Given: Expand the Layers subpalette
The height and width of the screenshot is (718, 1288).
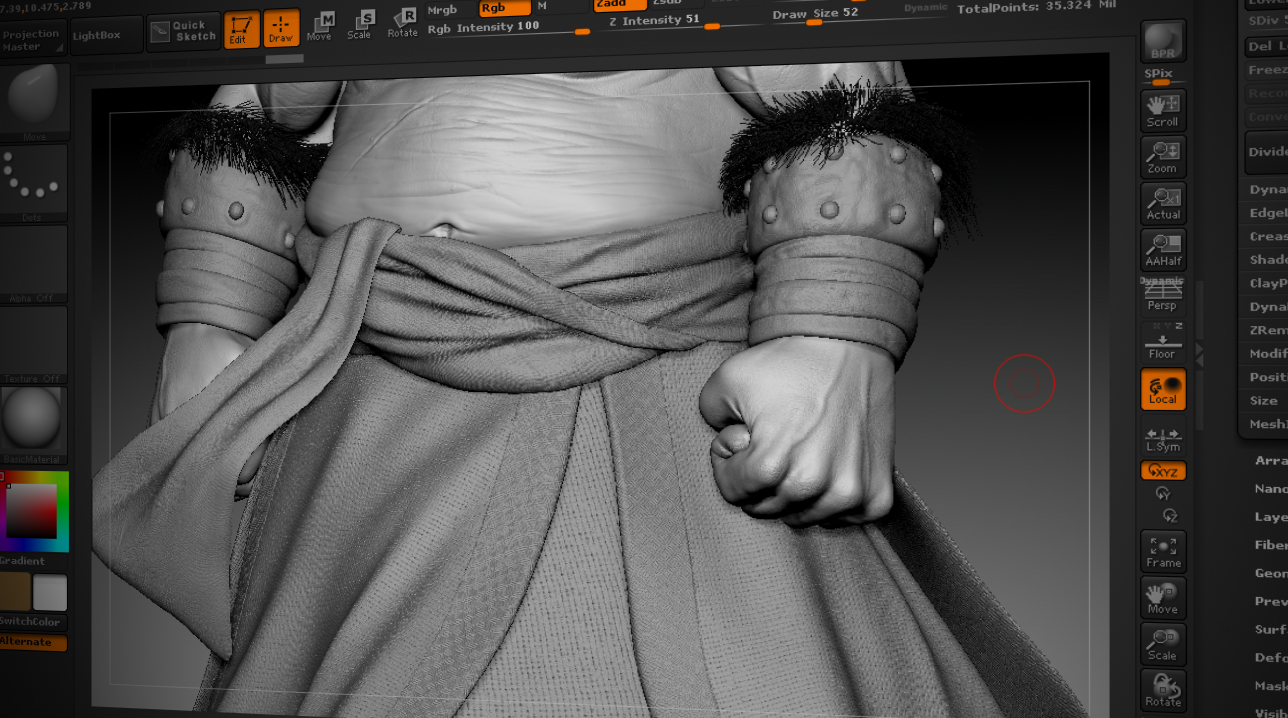Looking at the screenshot, I should 1271,517.
